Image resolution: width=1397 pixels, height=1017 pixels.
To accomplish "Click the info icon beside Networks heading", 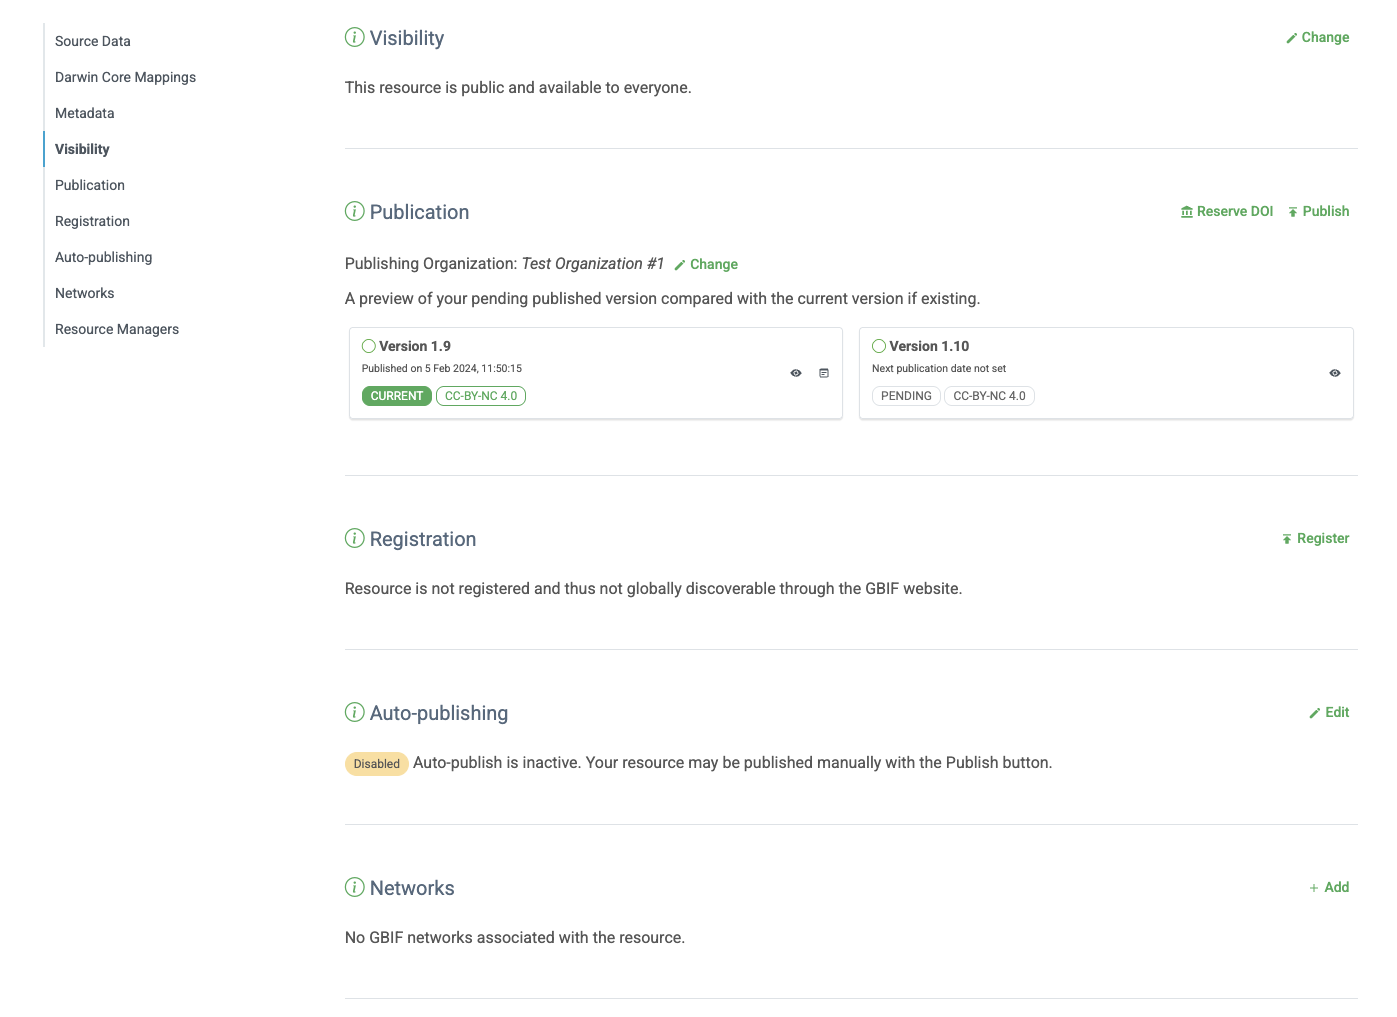I will (354, 887).
